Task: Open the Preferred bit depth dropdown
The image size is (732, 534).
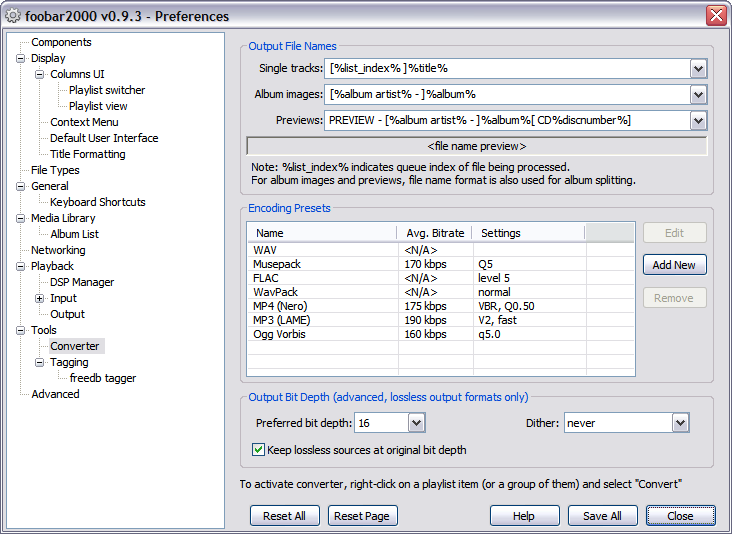Action: click(416, 423)
